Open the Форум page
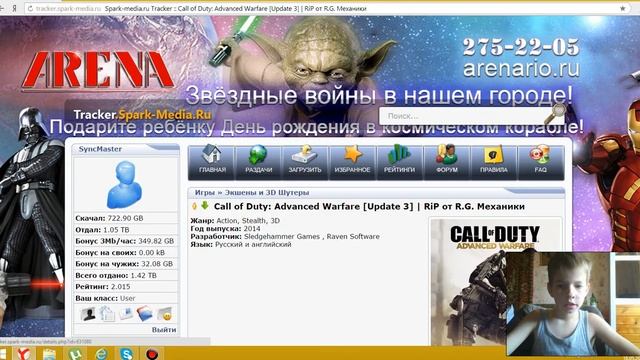The width and height of the screenshot is (640, 360). 447,162
